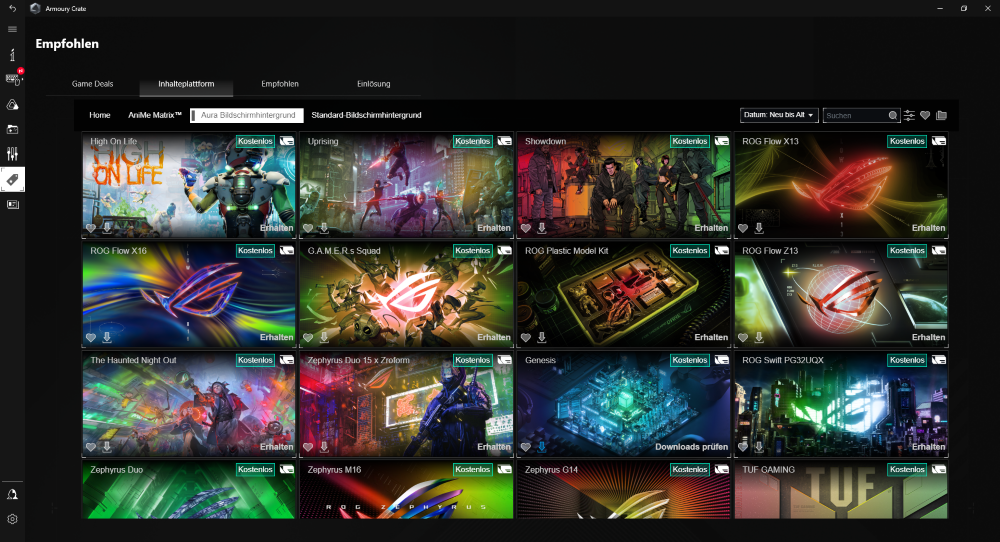Open the Home info sidebar icon
1000x542 pixels.
click(12, 55)
